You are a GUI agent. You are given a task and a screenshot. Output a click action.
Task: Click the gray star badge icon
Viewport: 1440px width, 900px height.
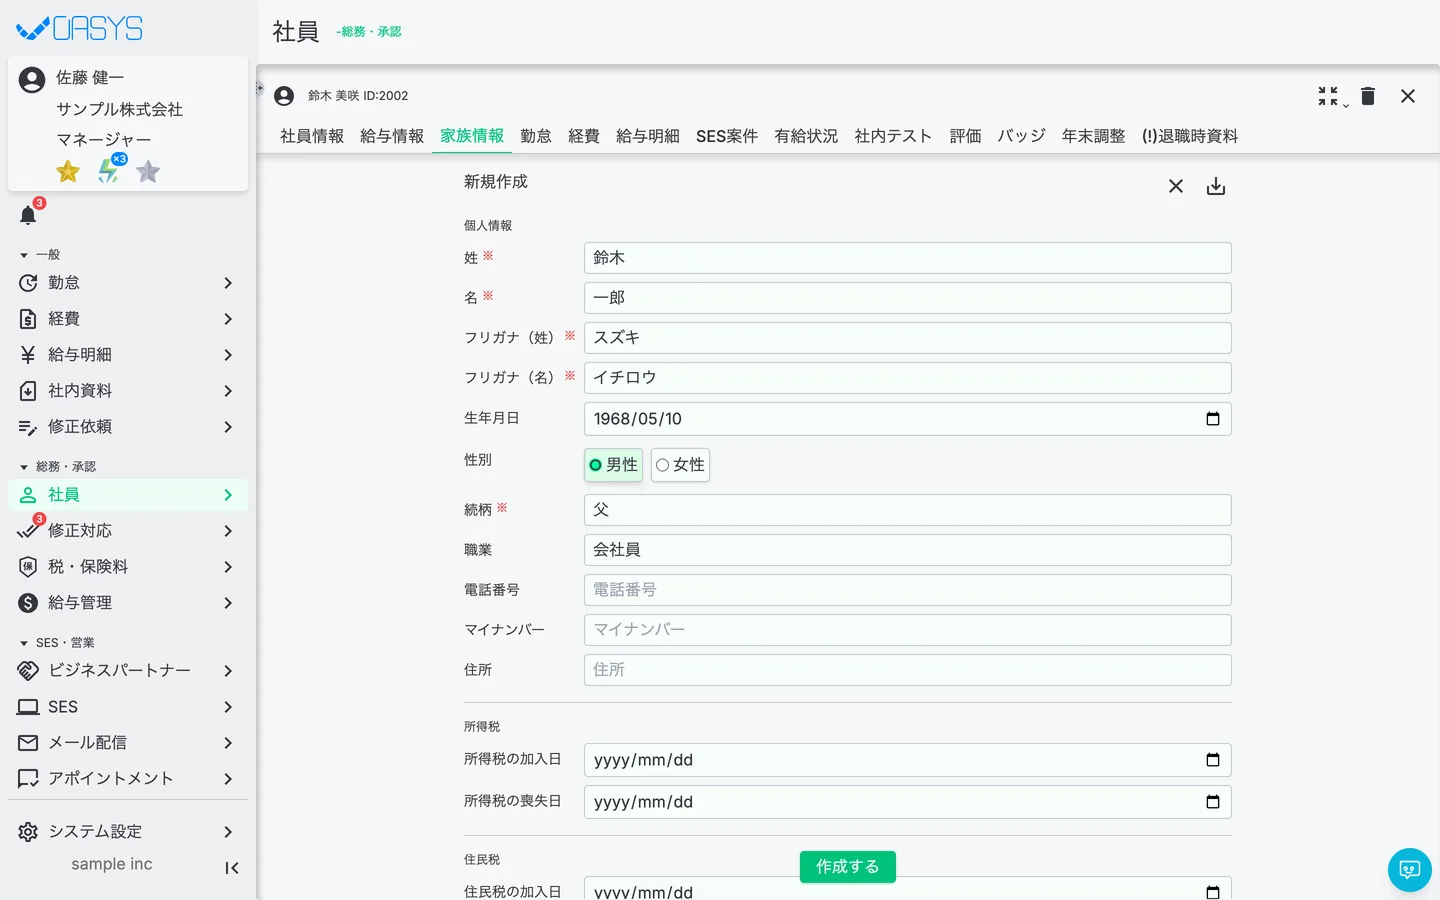tap(148, 172)
